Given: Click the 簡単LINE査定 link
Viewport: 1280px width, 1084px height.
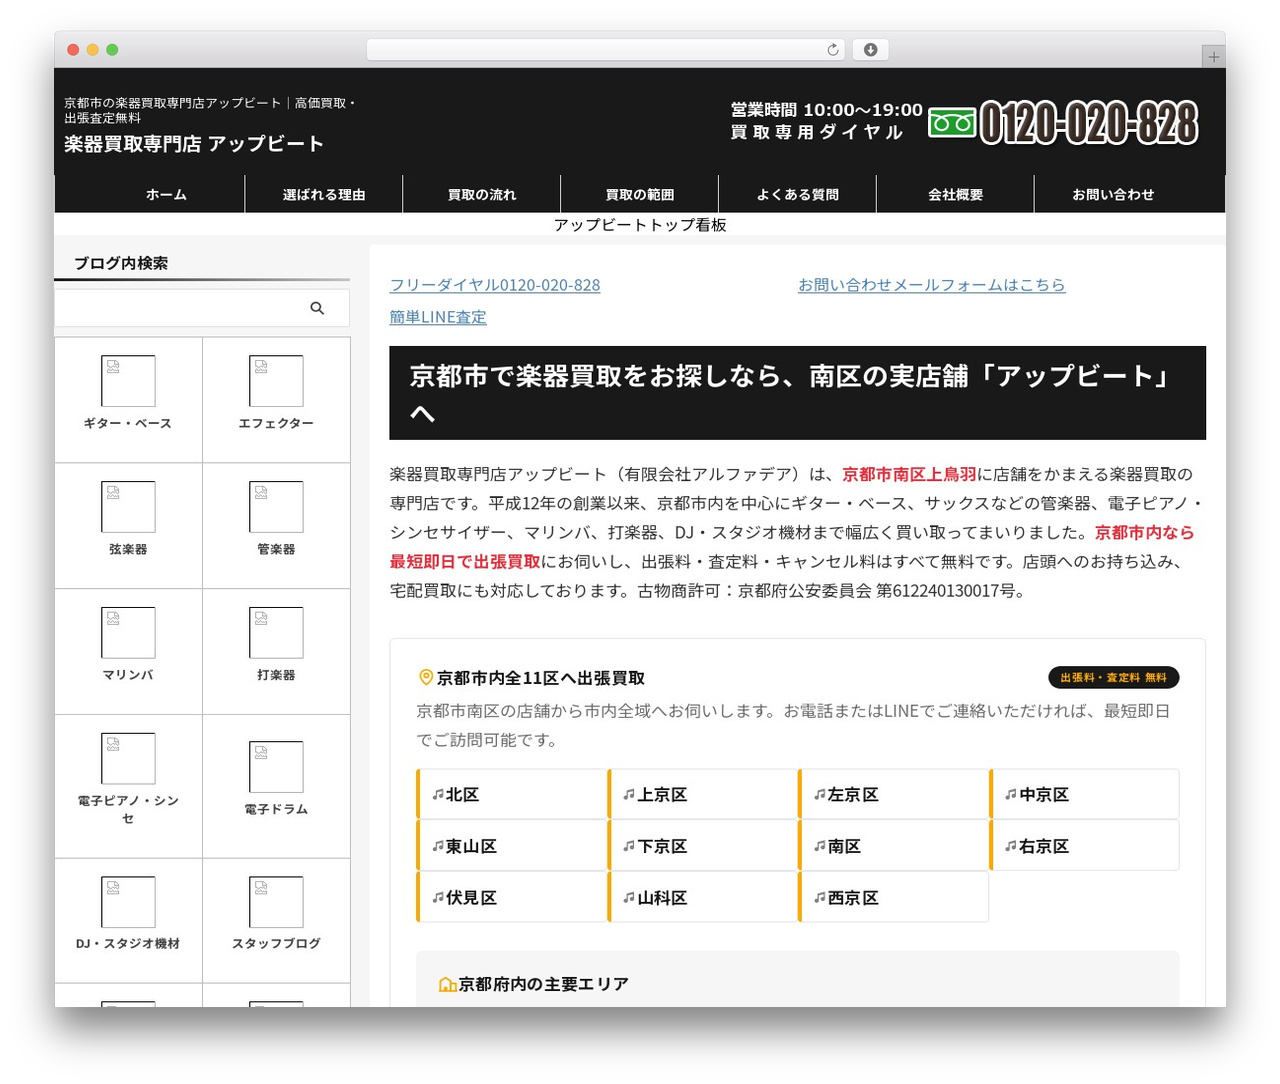Looking at the screenshot, I should pos(438,317).
